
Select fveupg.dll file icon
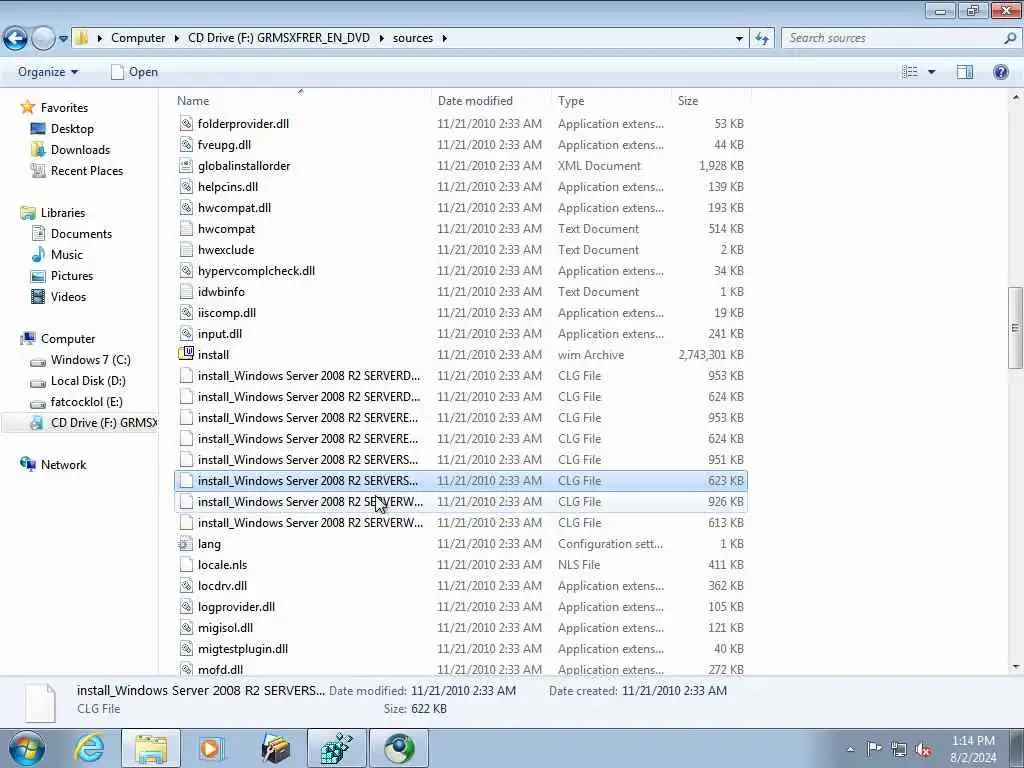[186, 144]
